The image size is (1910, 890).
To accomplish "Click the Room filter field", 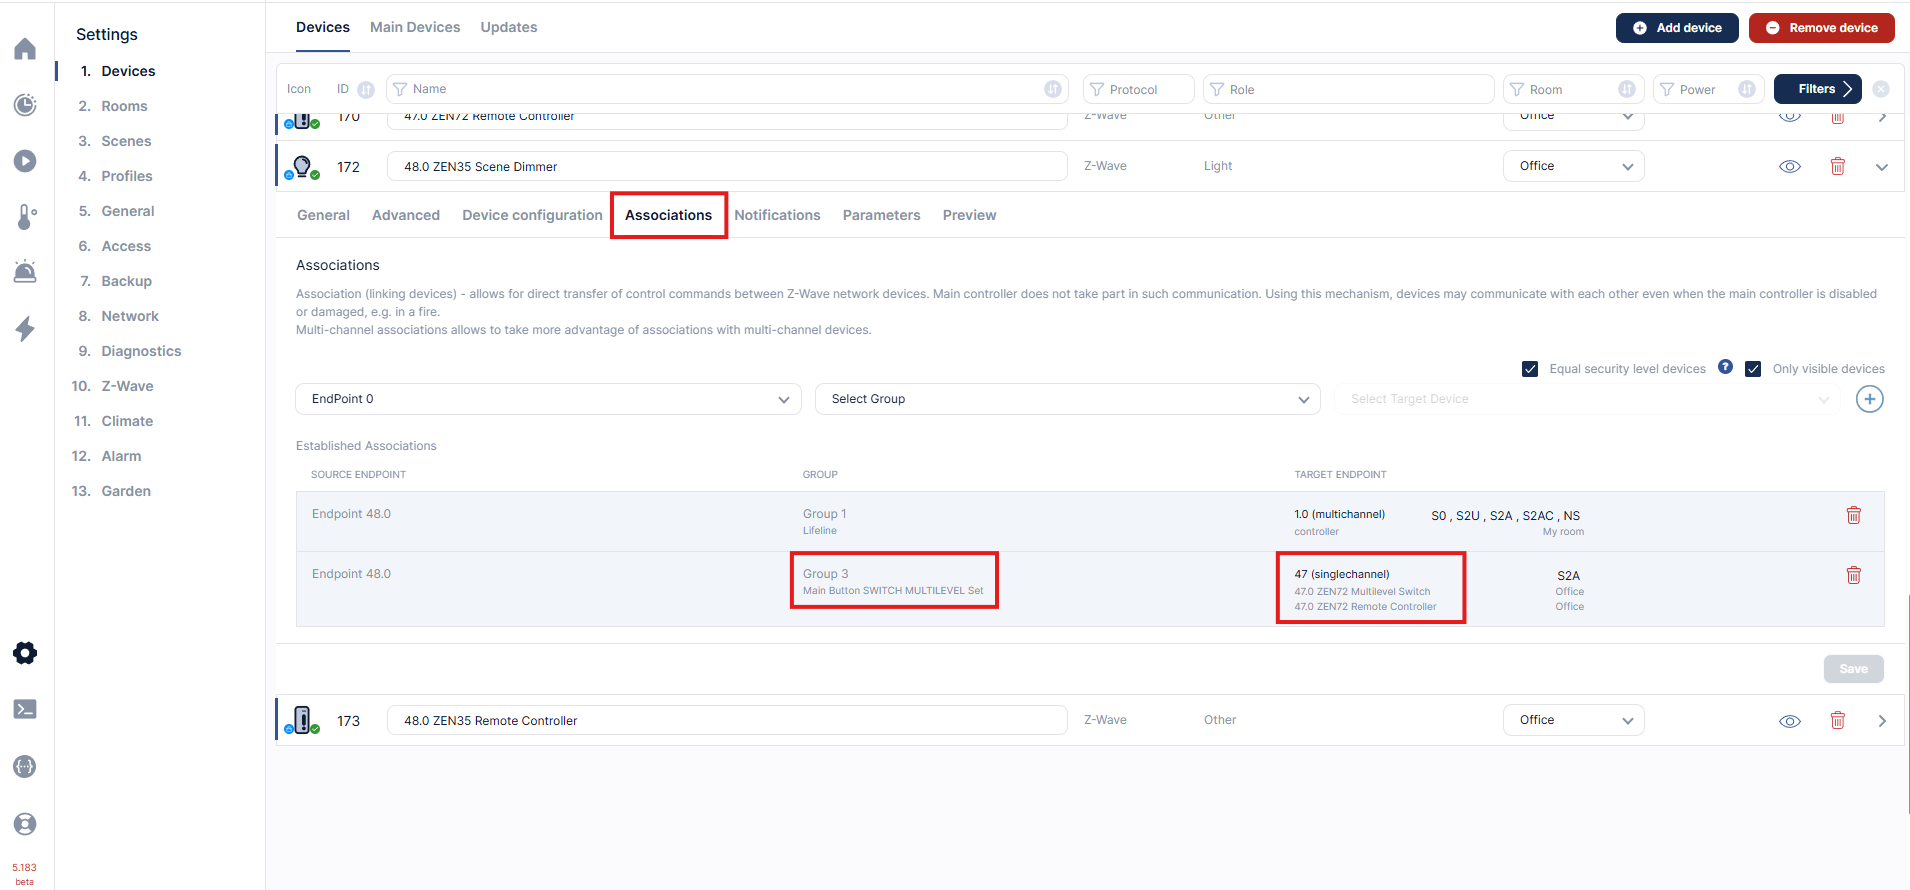I will 1574,89.
